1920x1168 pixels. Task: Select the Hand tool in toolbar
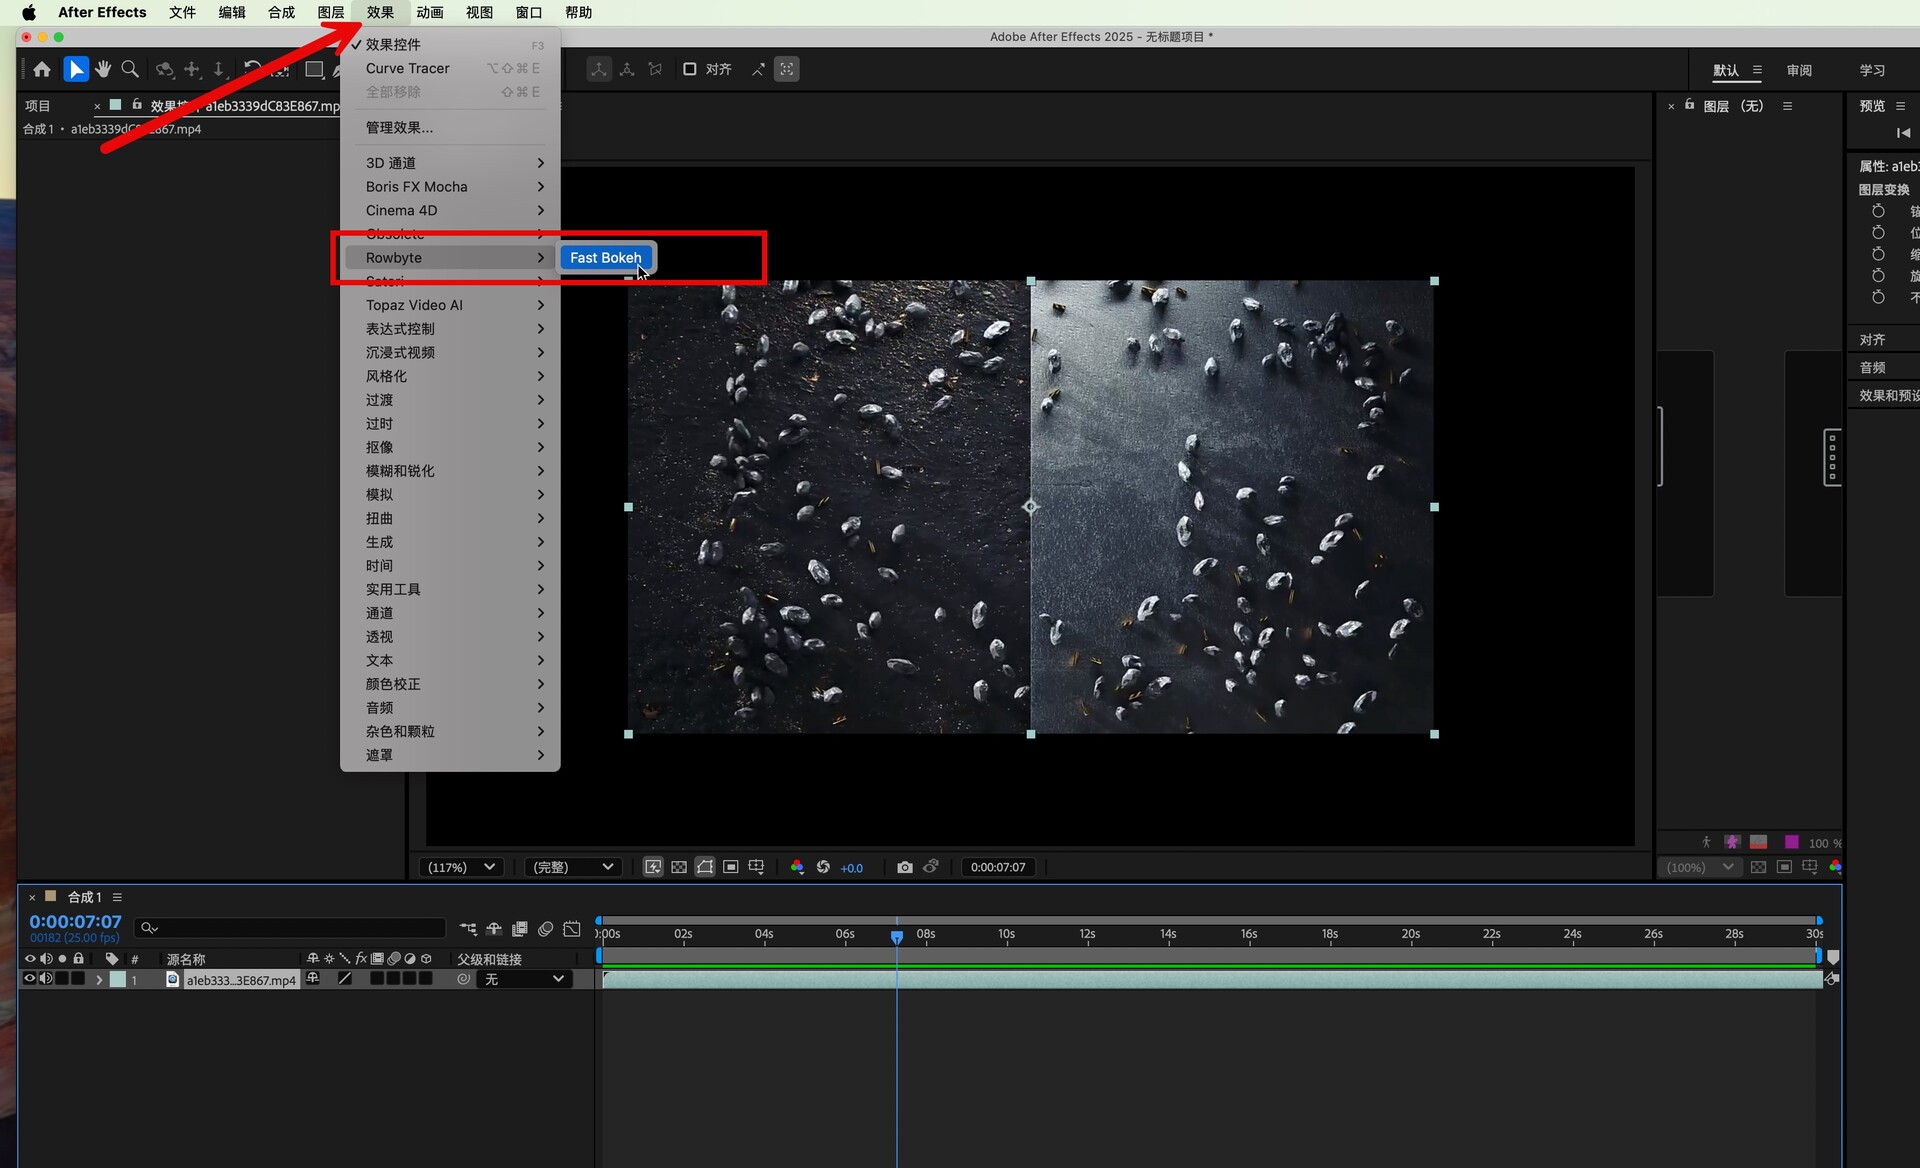click(x=103, y=69)
